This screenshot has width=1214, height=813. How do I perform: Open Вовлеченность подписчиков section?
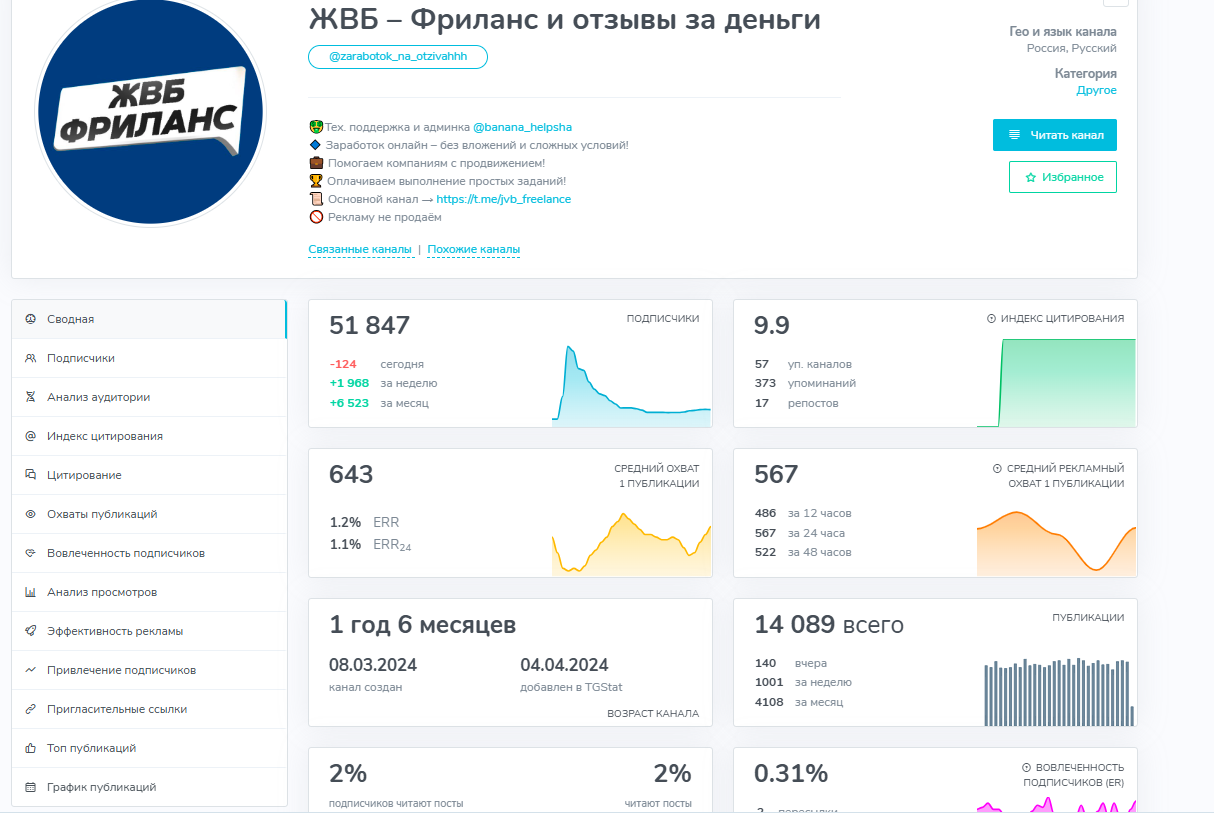[x=125, y=553]
